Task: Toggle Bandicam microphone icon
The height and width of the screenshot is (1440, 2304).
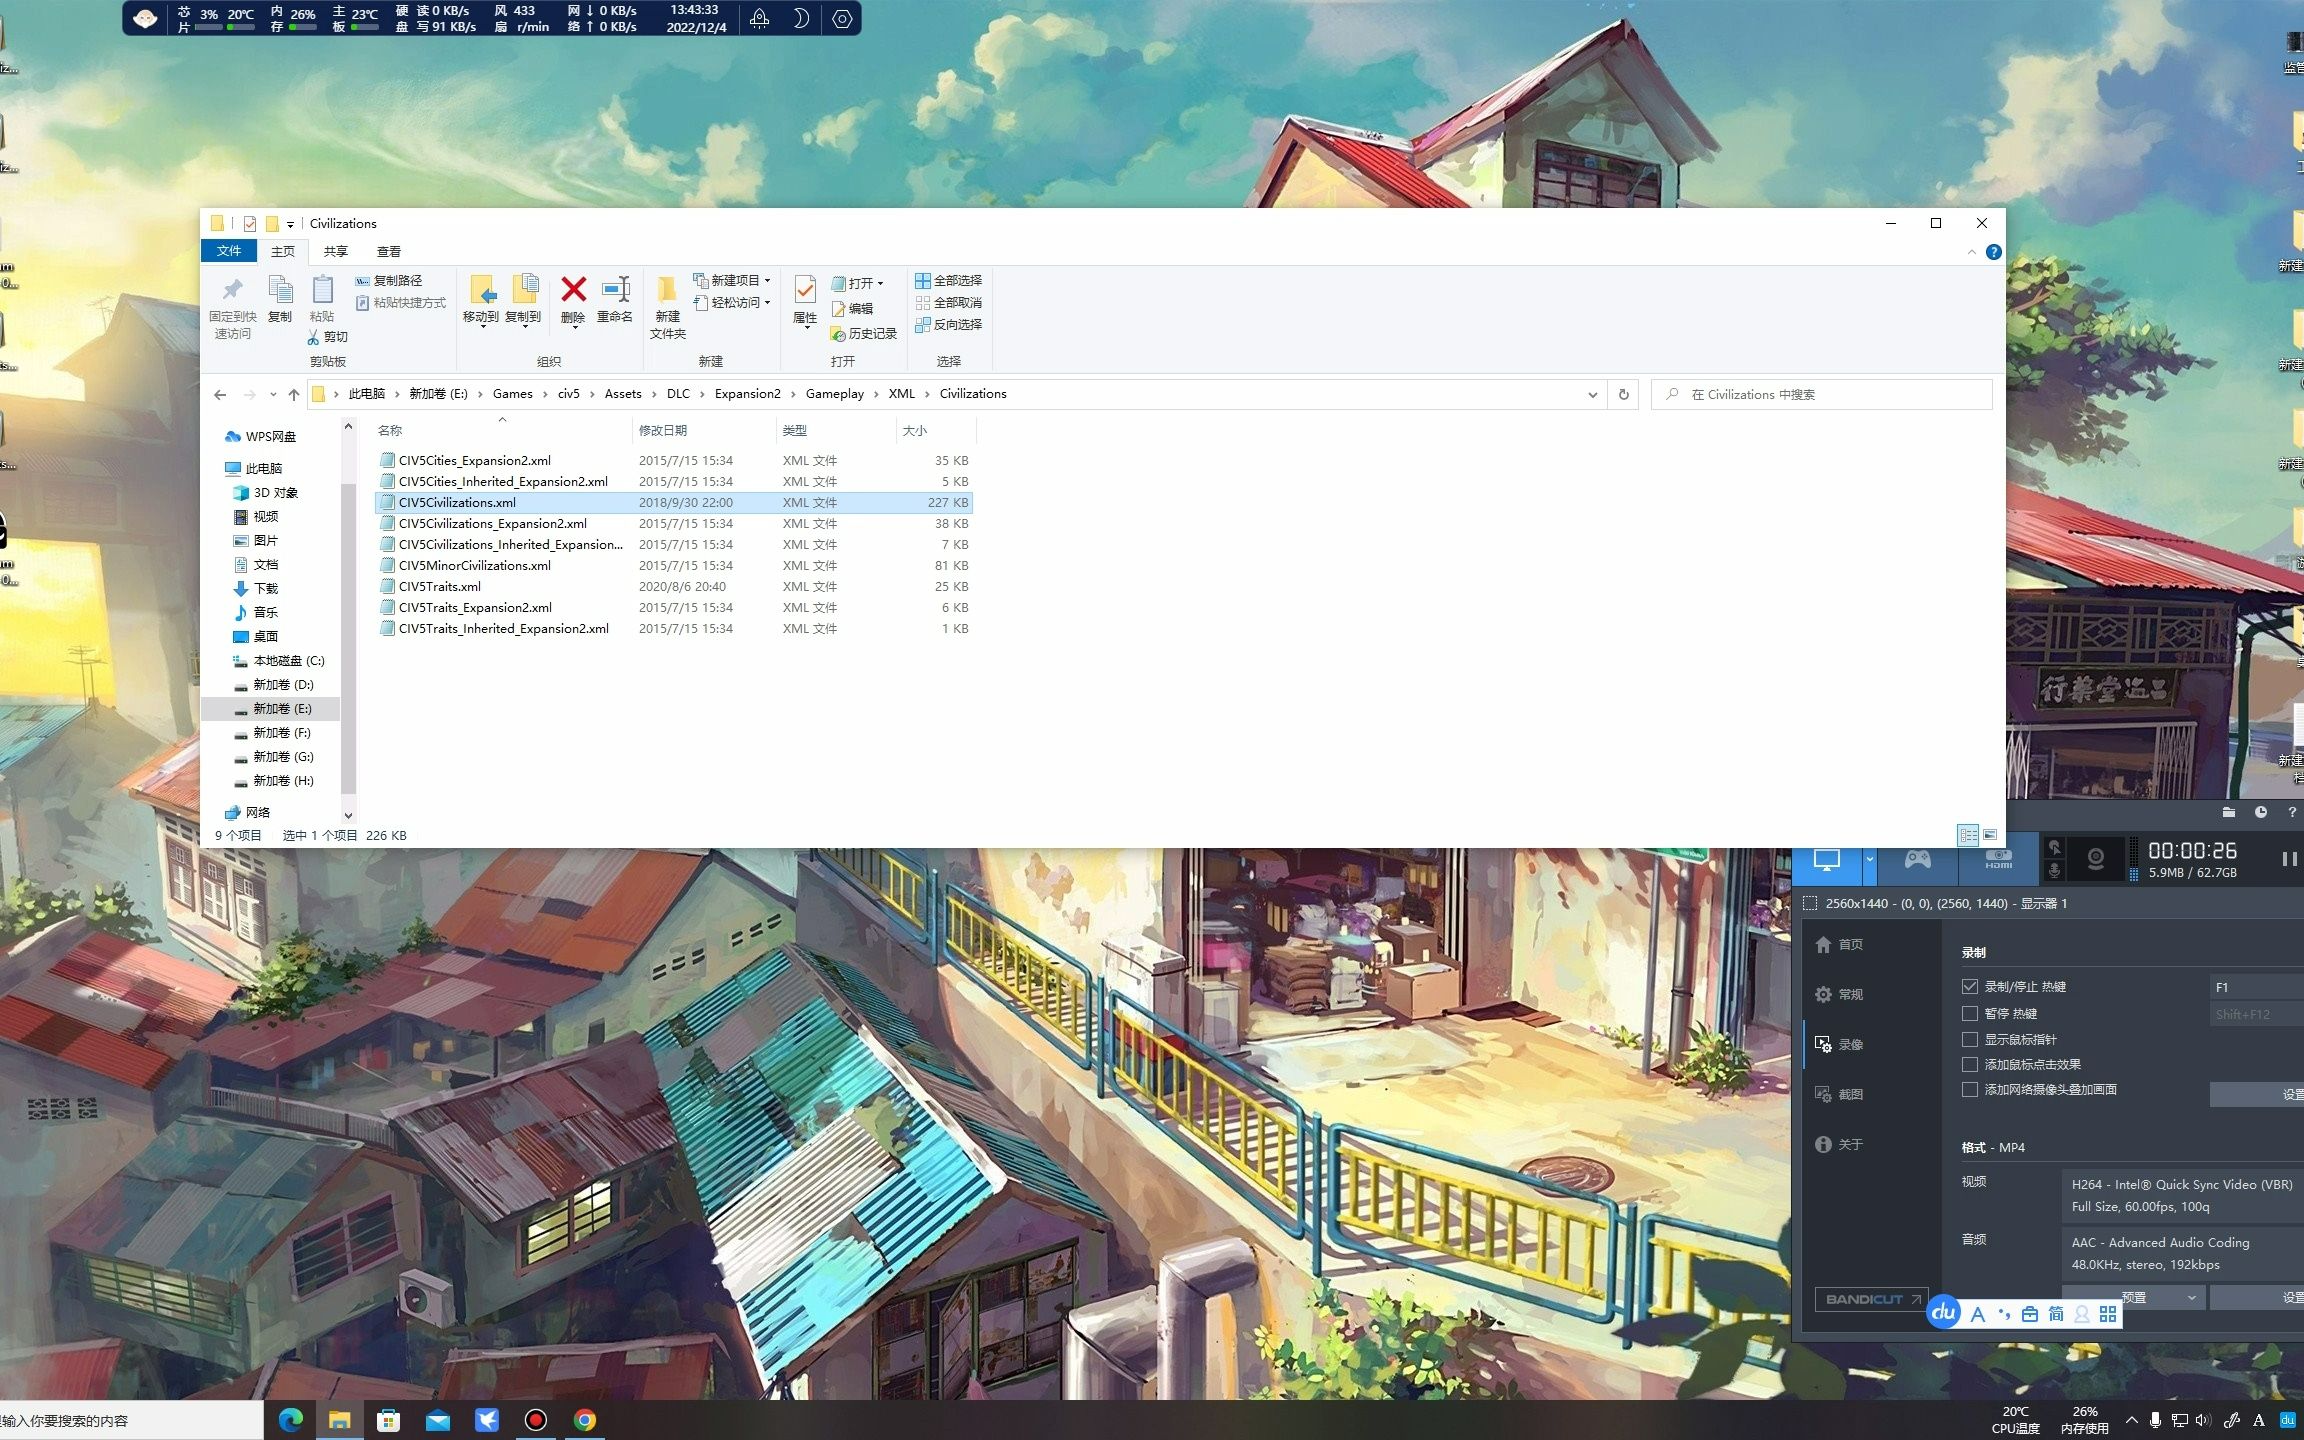Action: pyautogui.click(x=2054, y=871)
